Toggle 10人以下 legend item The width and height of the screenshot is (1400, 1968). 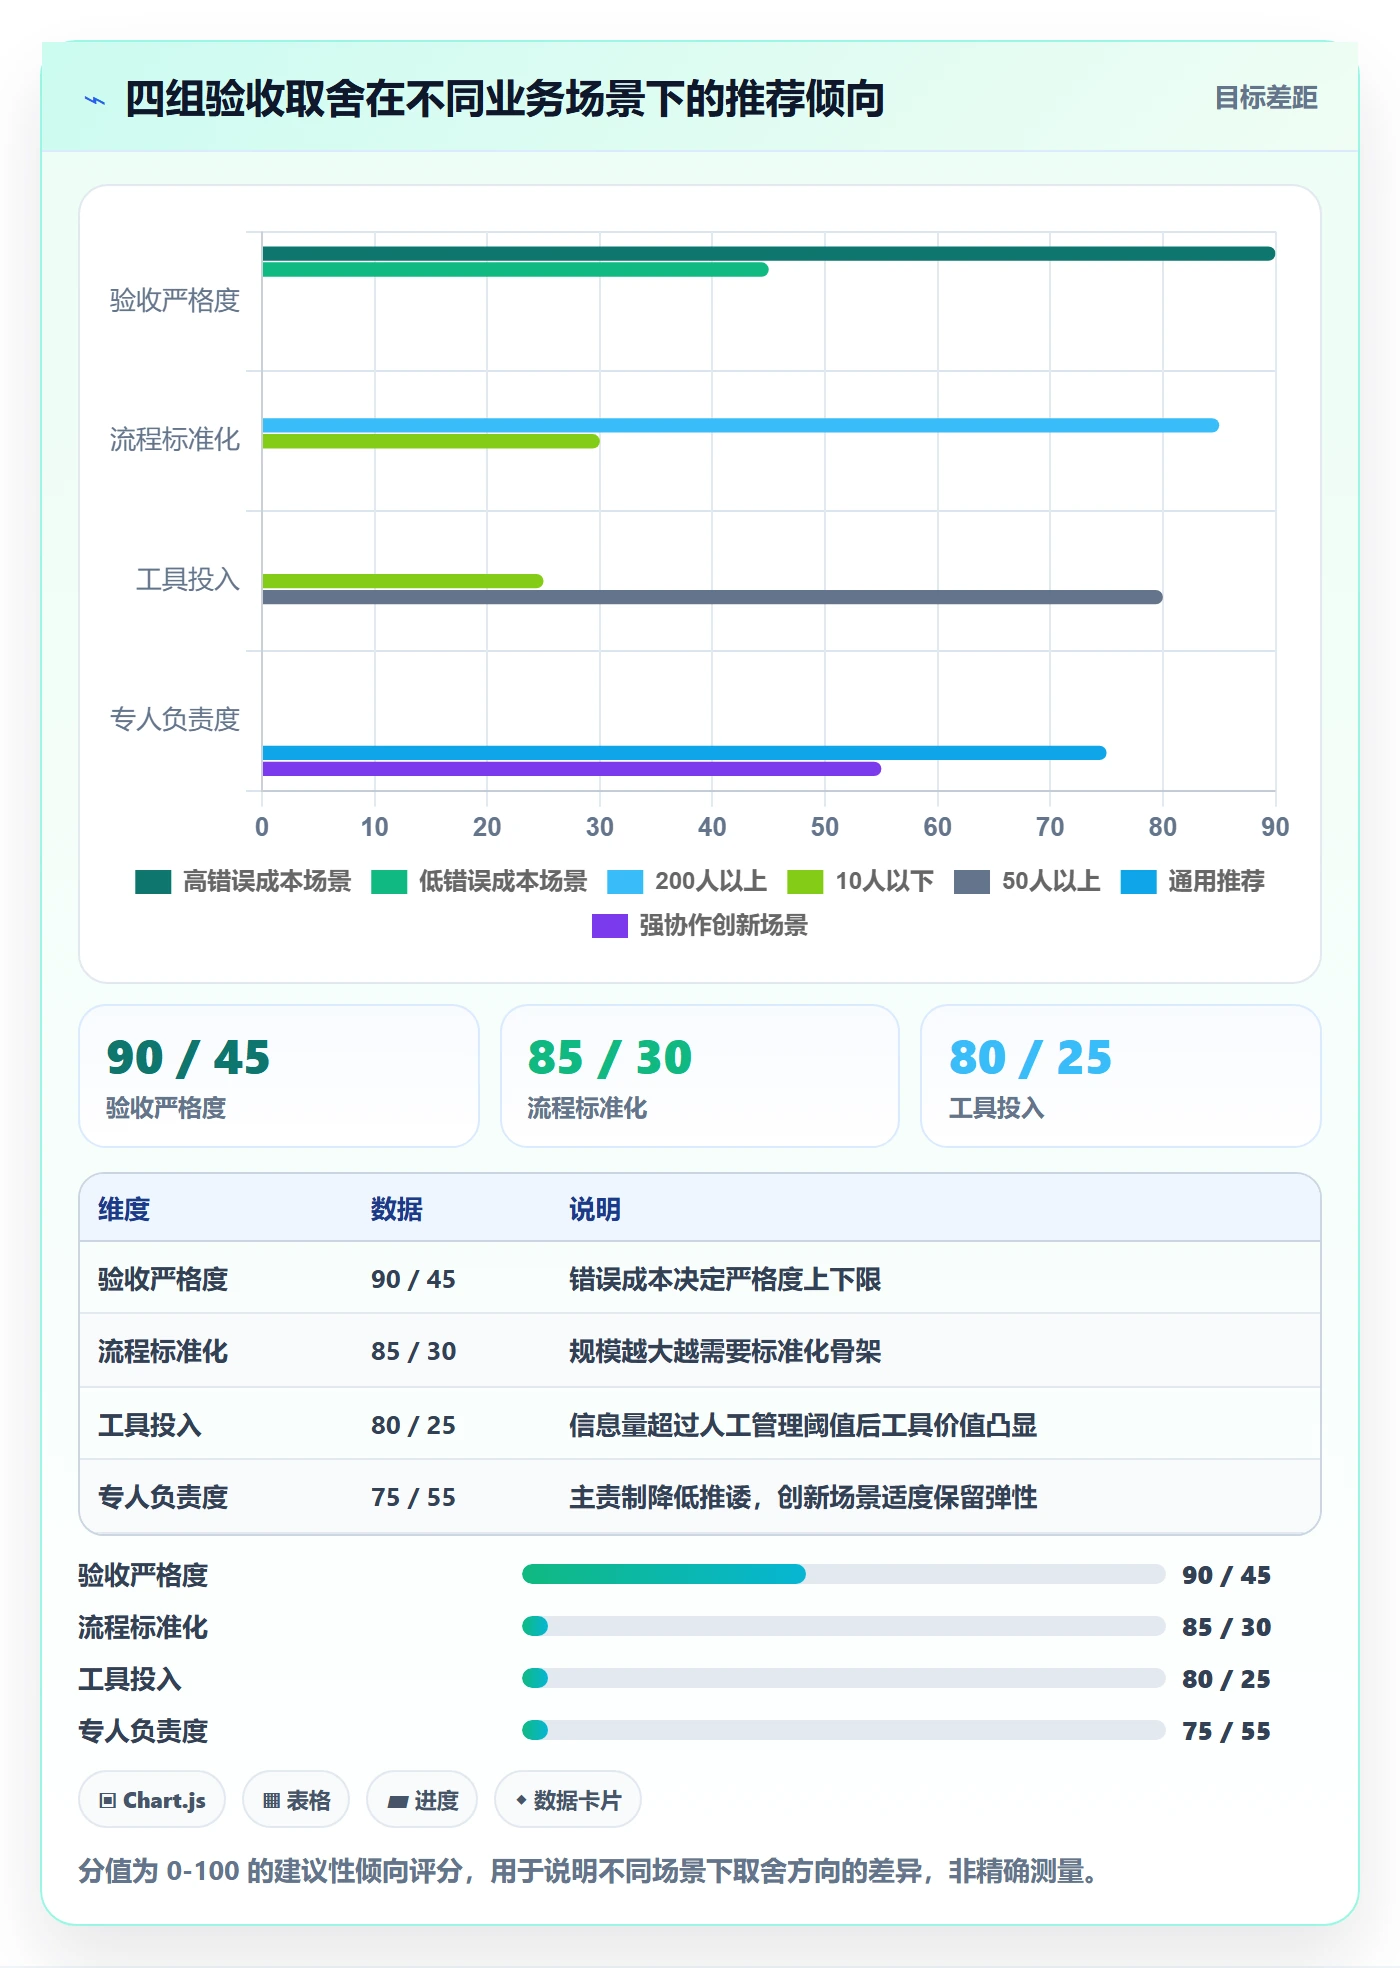pos(861,882)
